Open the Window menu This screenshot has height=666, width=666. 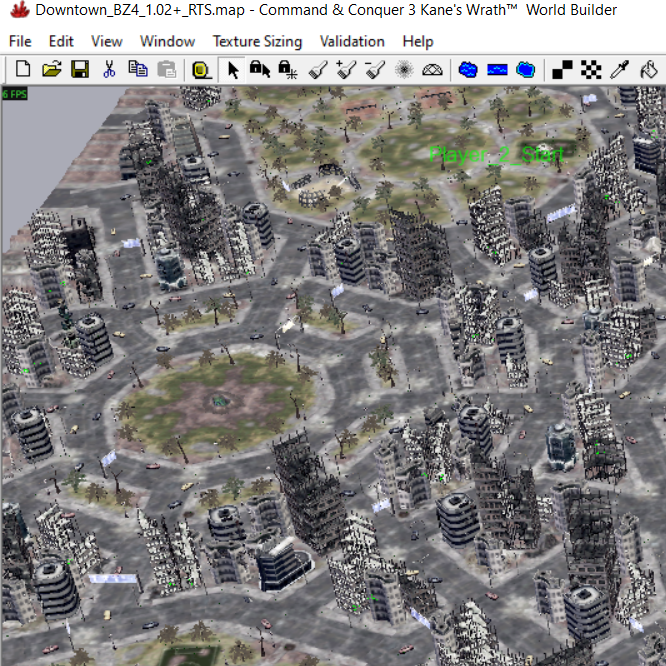point(167,41)
